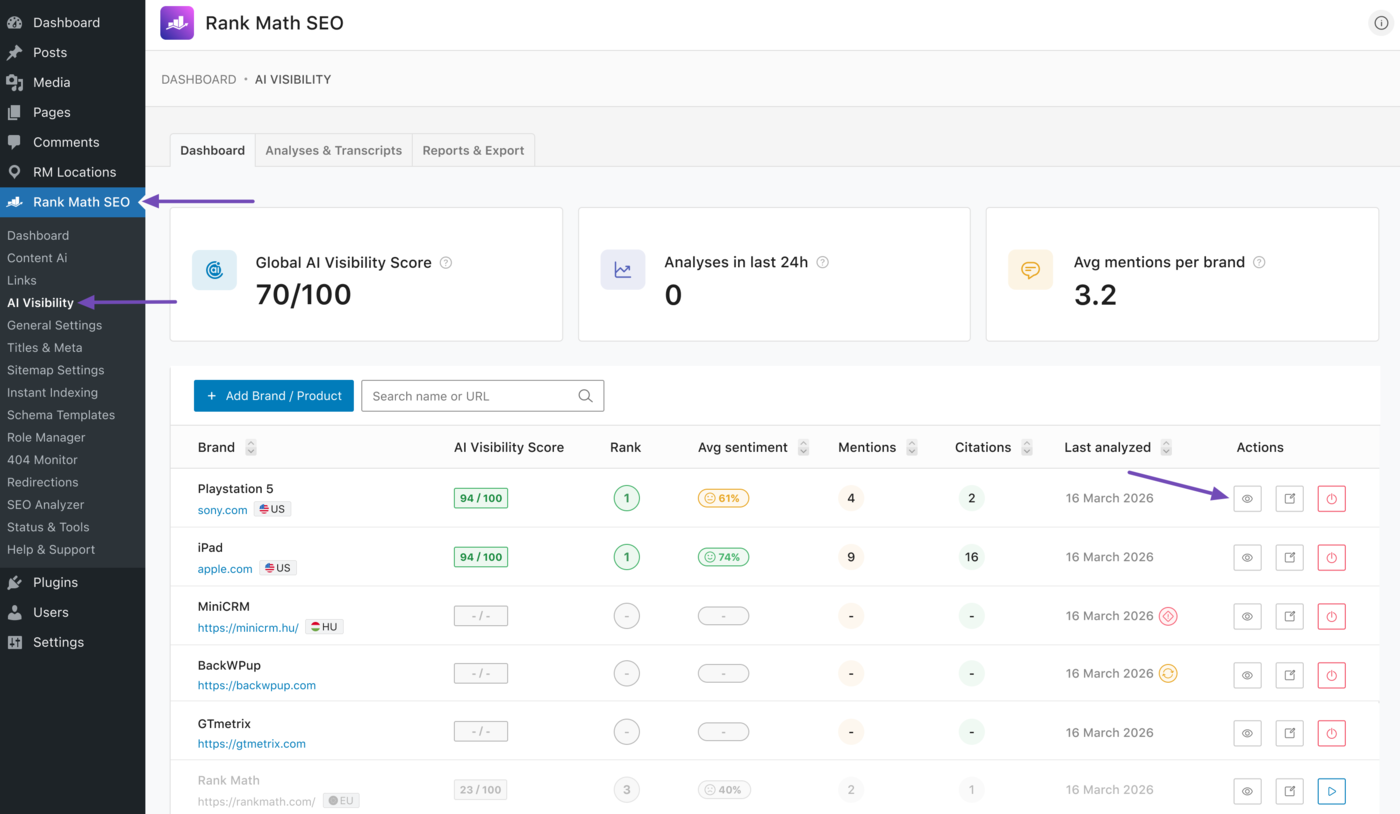Viewport: 1400px width, 814px height.
Task: Open General Settings submenu item
Action: click(x=54, y=325)
